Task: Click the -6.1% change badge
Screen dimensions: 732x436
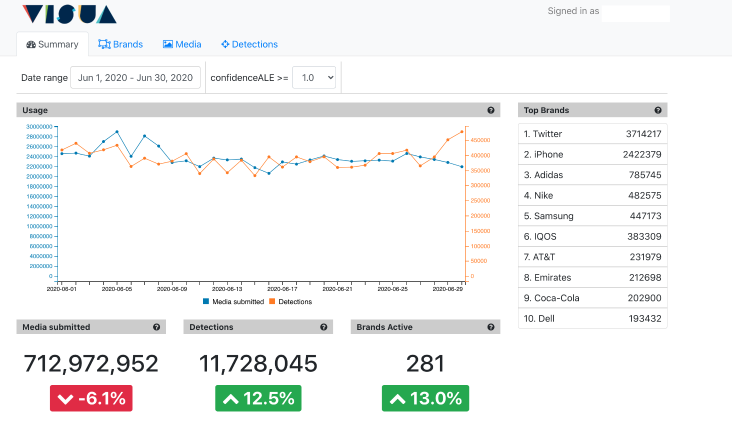Action: tap(91, 398)
